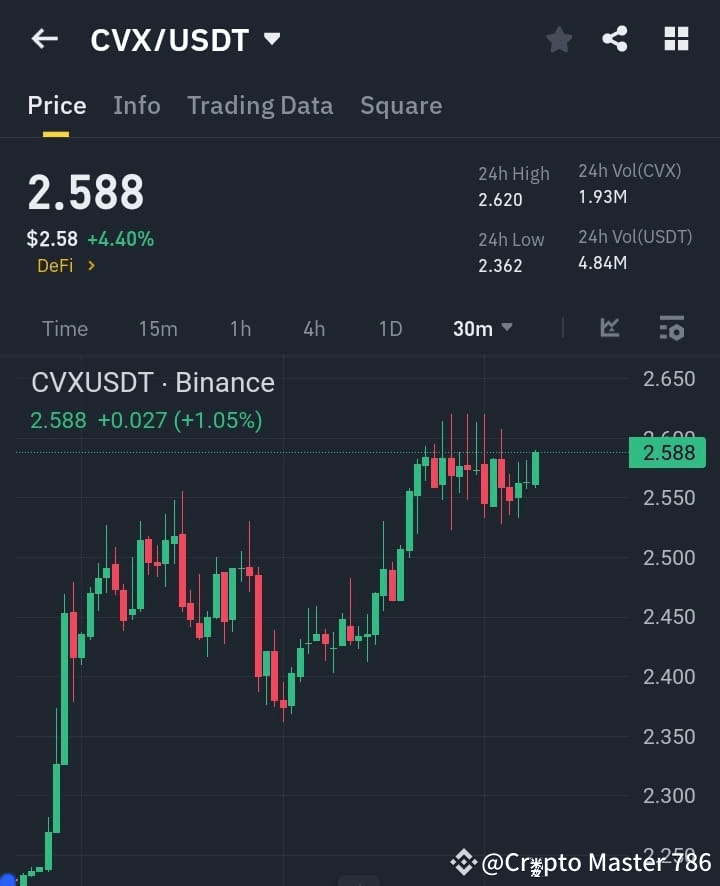Open chart settings icon

[670, 328]
